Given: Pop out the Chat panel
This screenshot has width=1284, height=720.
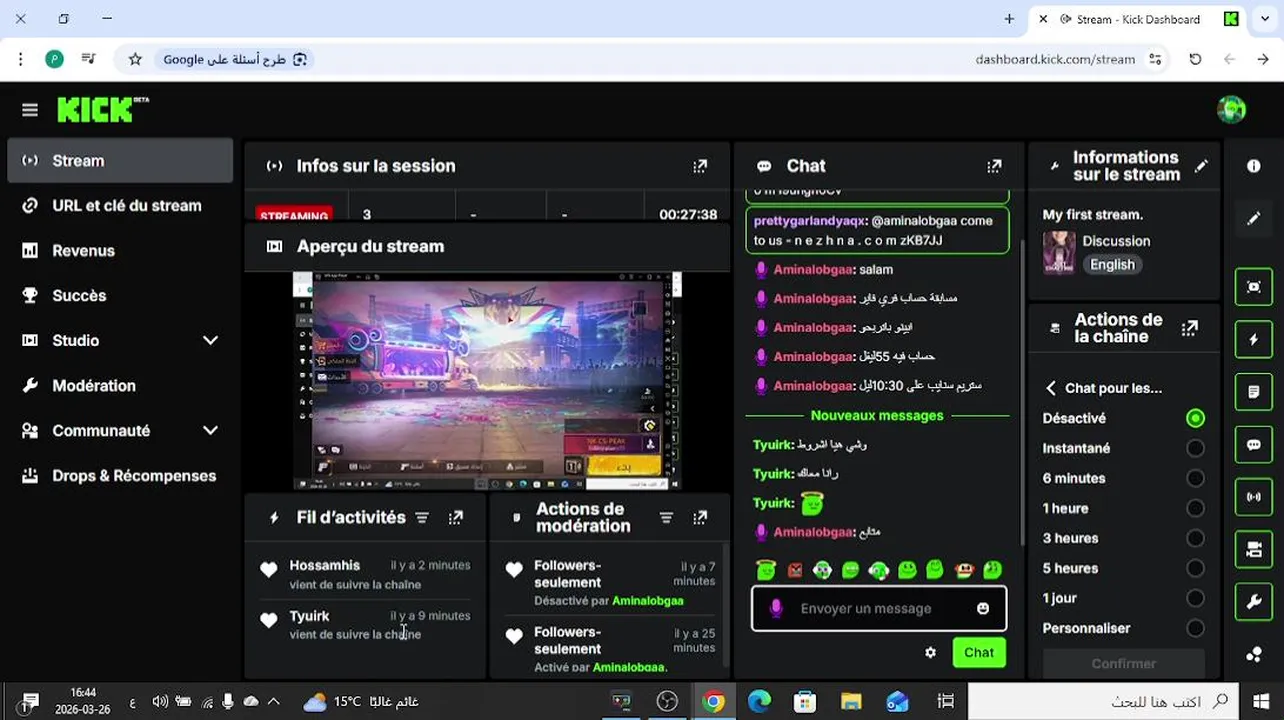Looking at the screenshot, I should [x=994, y=166].
